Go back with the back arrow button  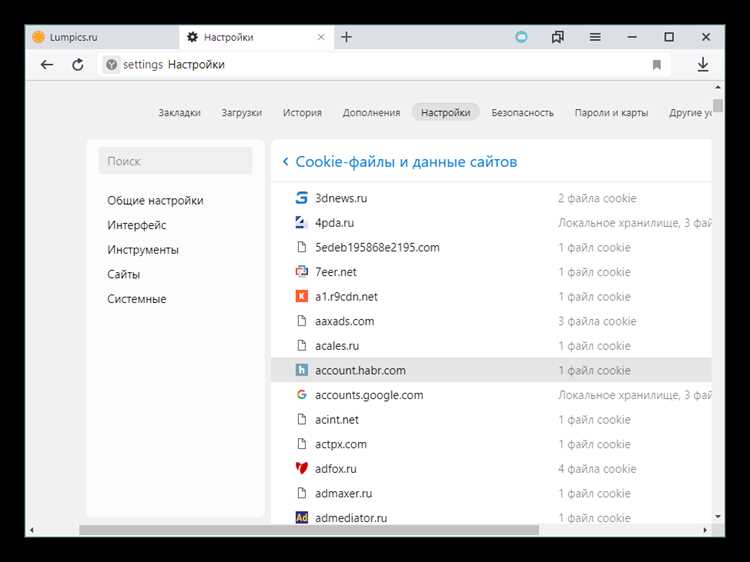(x=47, y=65)
